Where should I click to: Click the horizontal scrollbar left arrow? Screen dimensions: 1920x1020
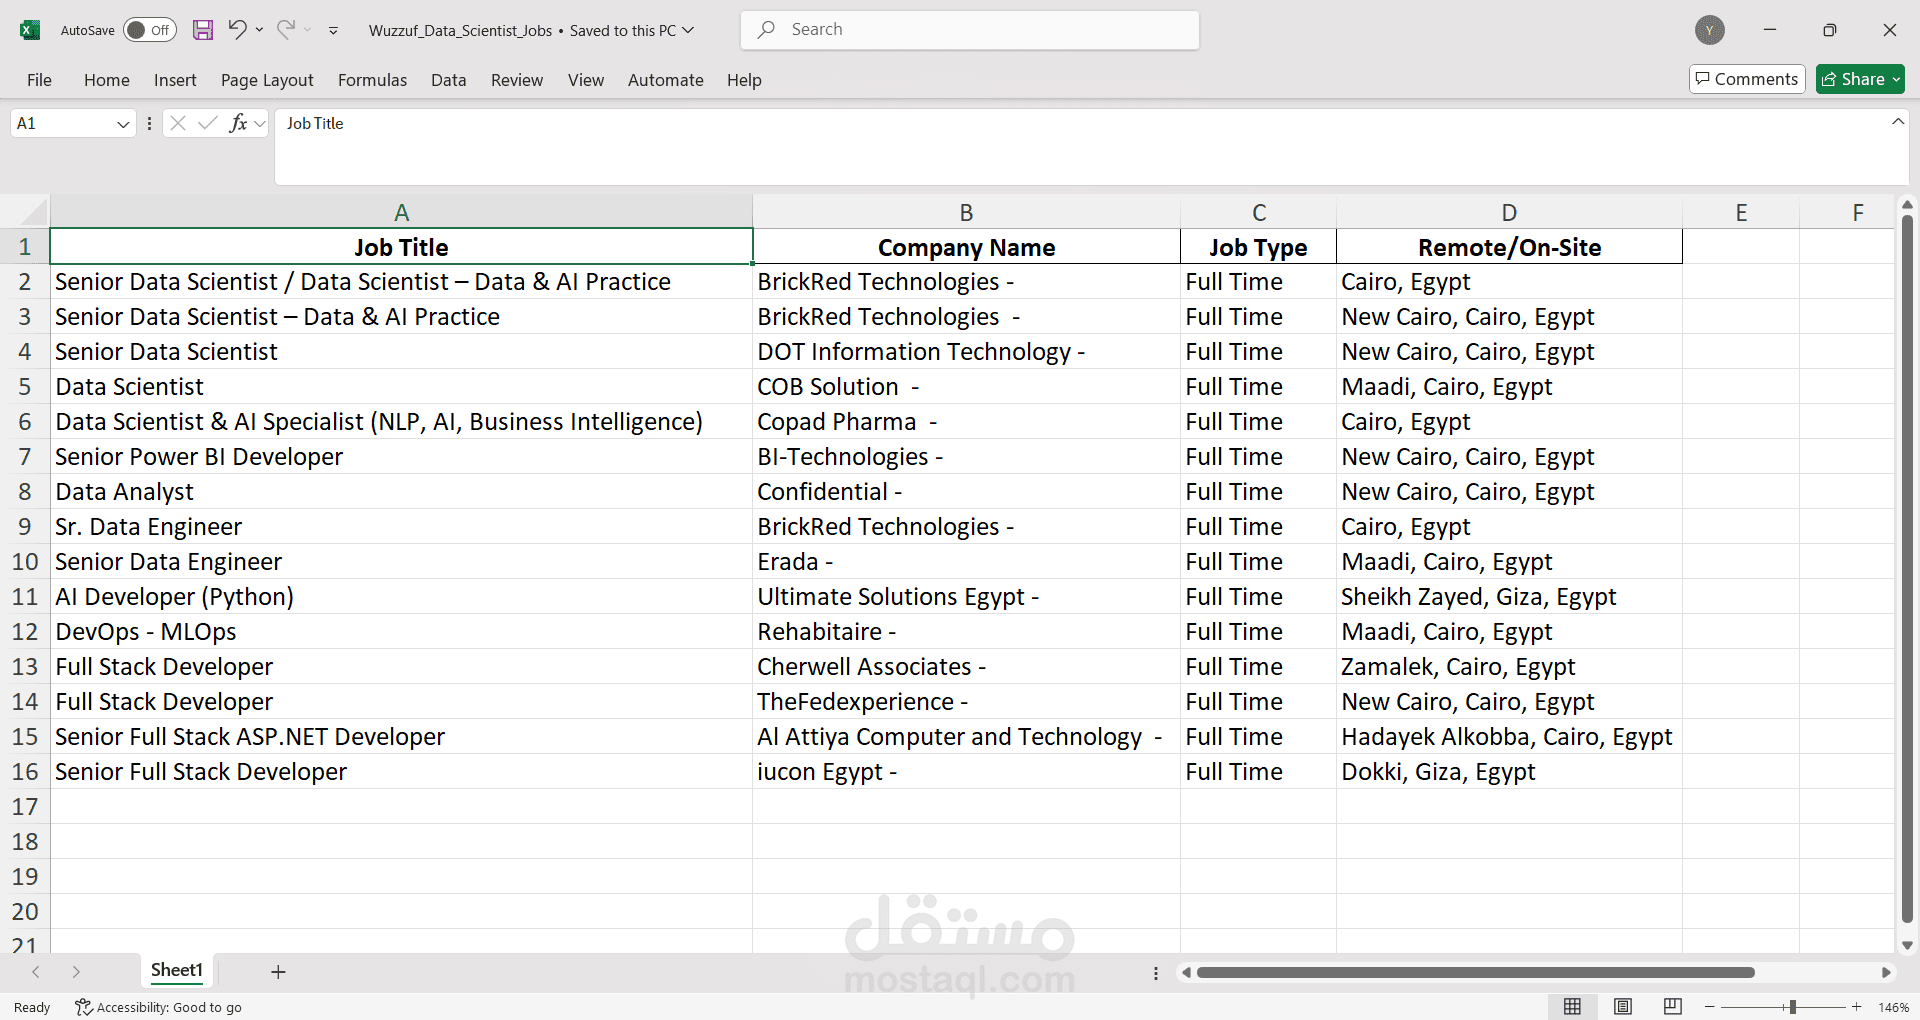point(1186,972)
